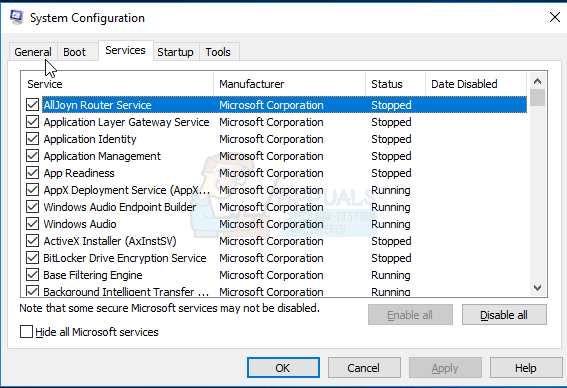
Task: Uncheck the Windows Audio checkbox
Action: click(x=33, y=224)
